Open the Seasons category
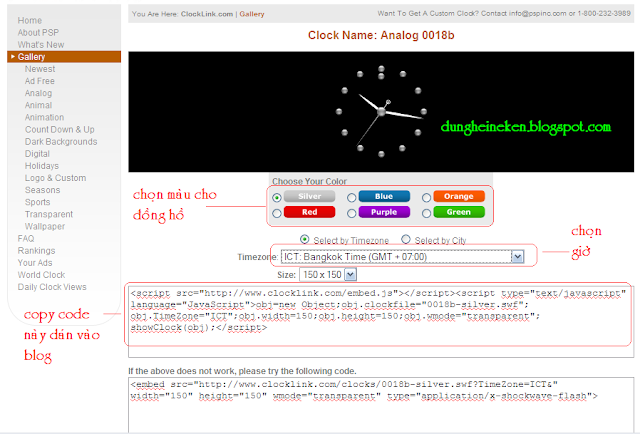The width and height of the screenshot is (640, 434). (x=42, y=190)
